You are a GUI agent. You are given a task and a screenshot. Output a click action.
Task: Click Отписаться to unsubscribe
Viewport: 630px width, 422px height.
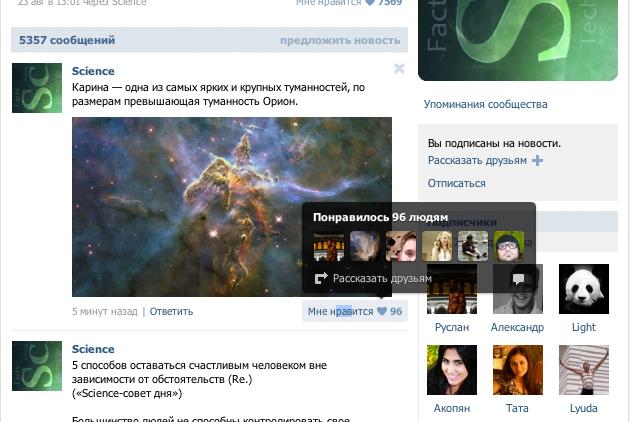point(456,184)
